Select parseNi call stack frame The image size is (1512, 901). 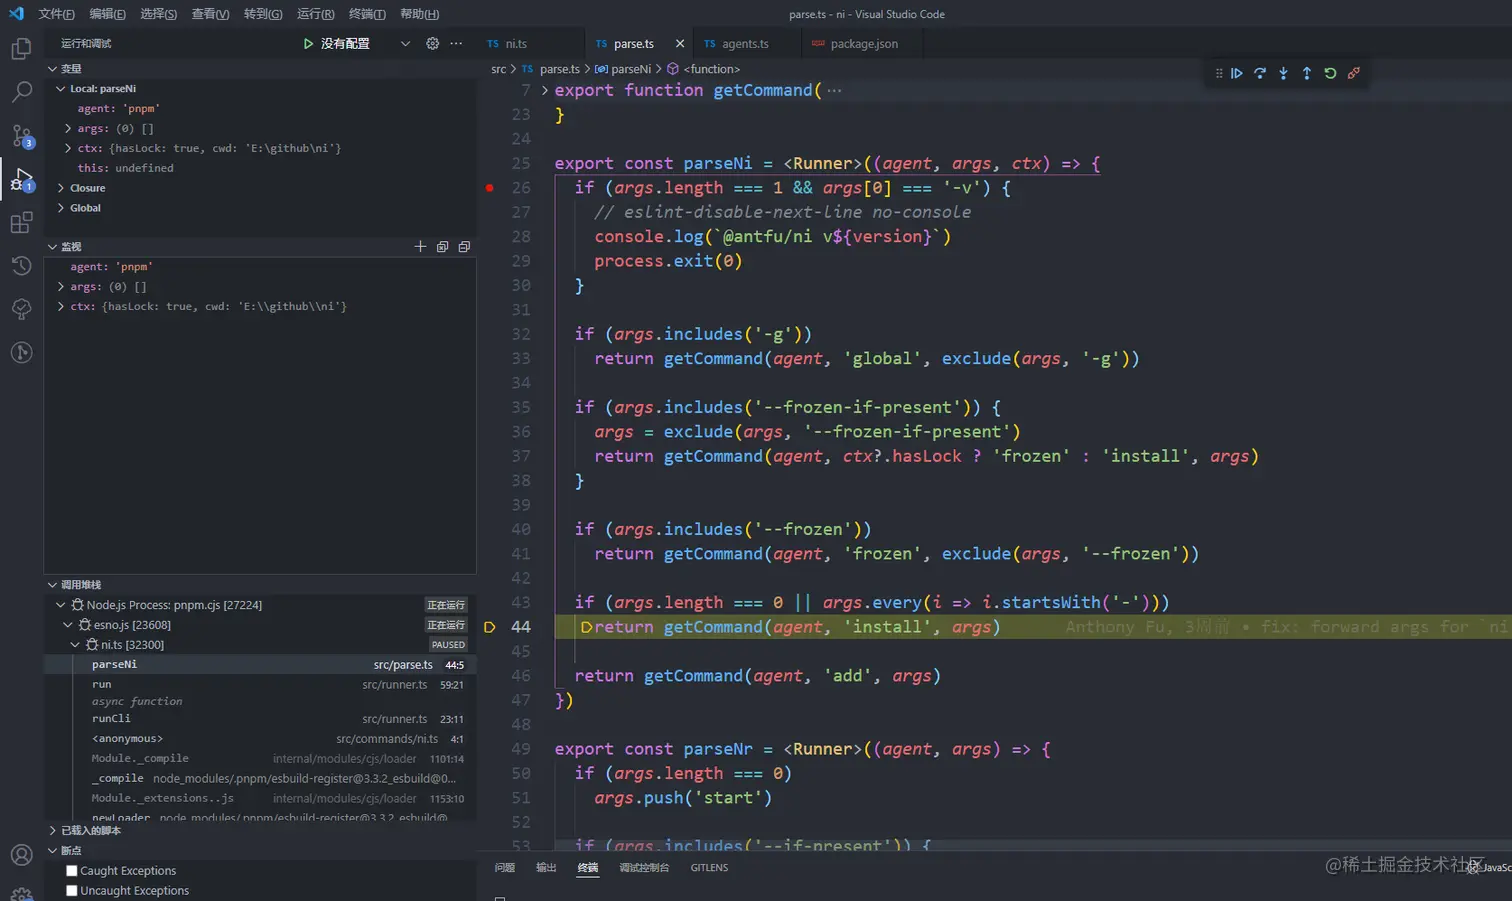coord(260,665)
